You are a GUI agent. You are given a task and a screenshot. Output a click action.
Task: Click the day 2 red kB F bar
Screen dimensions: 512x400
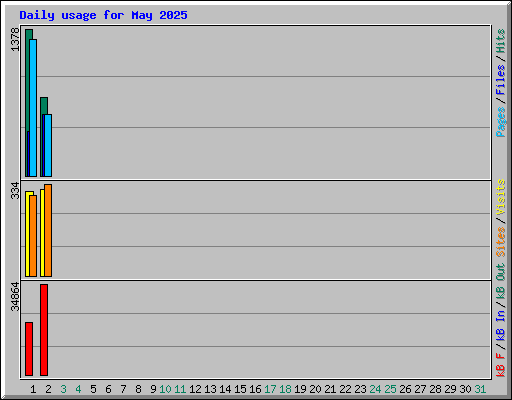tap(44, 330)
